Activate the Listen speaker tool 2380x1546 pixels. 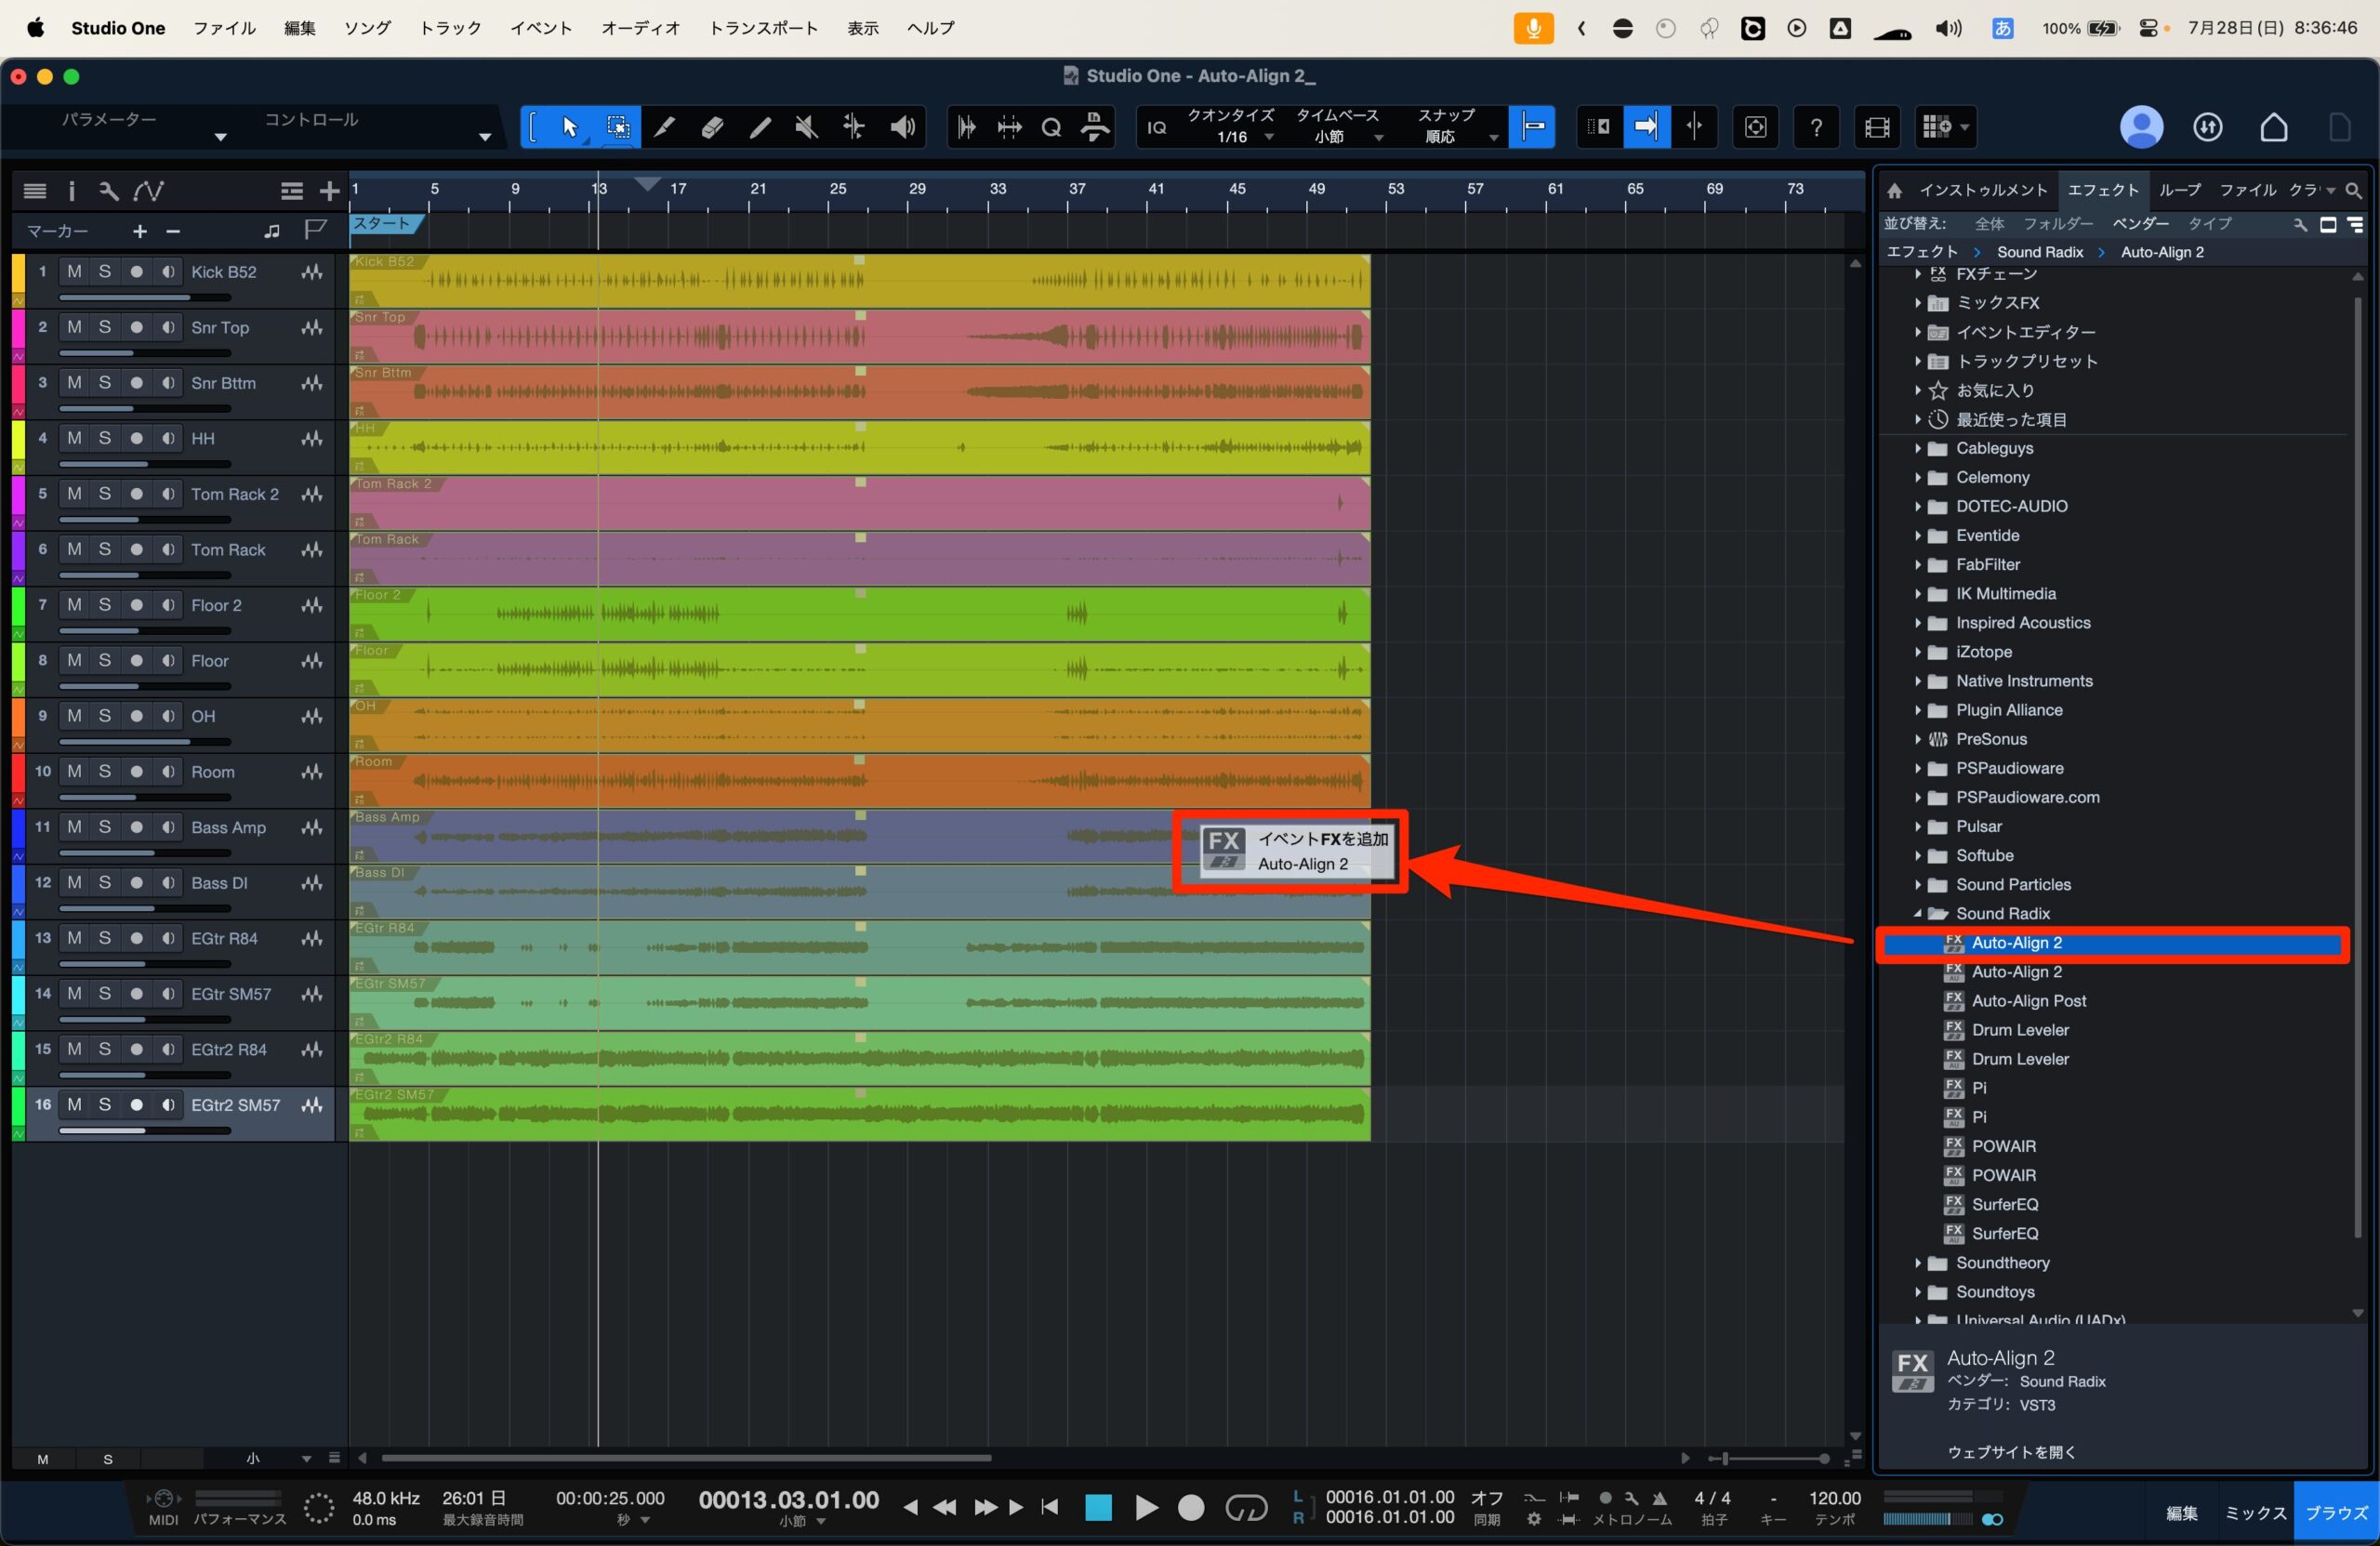tap(902, 127)
